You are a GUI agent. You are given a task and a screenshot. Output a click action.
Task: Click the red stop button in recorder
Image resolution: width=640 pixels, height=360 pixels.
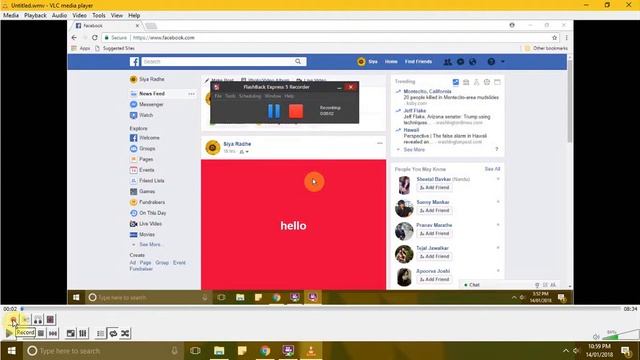tap(296, 111)
